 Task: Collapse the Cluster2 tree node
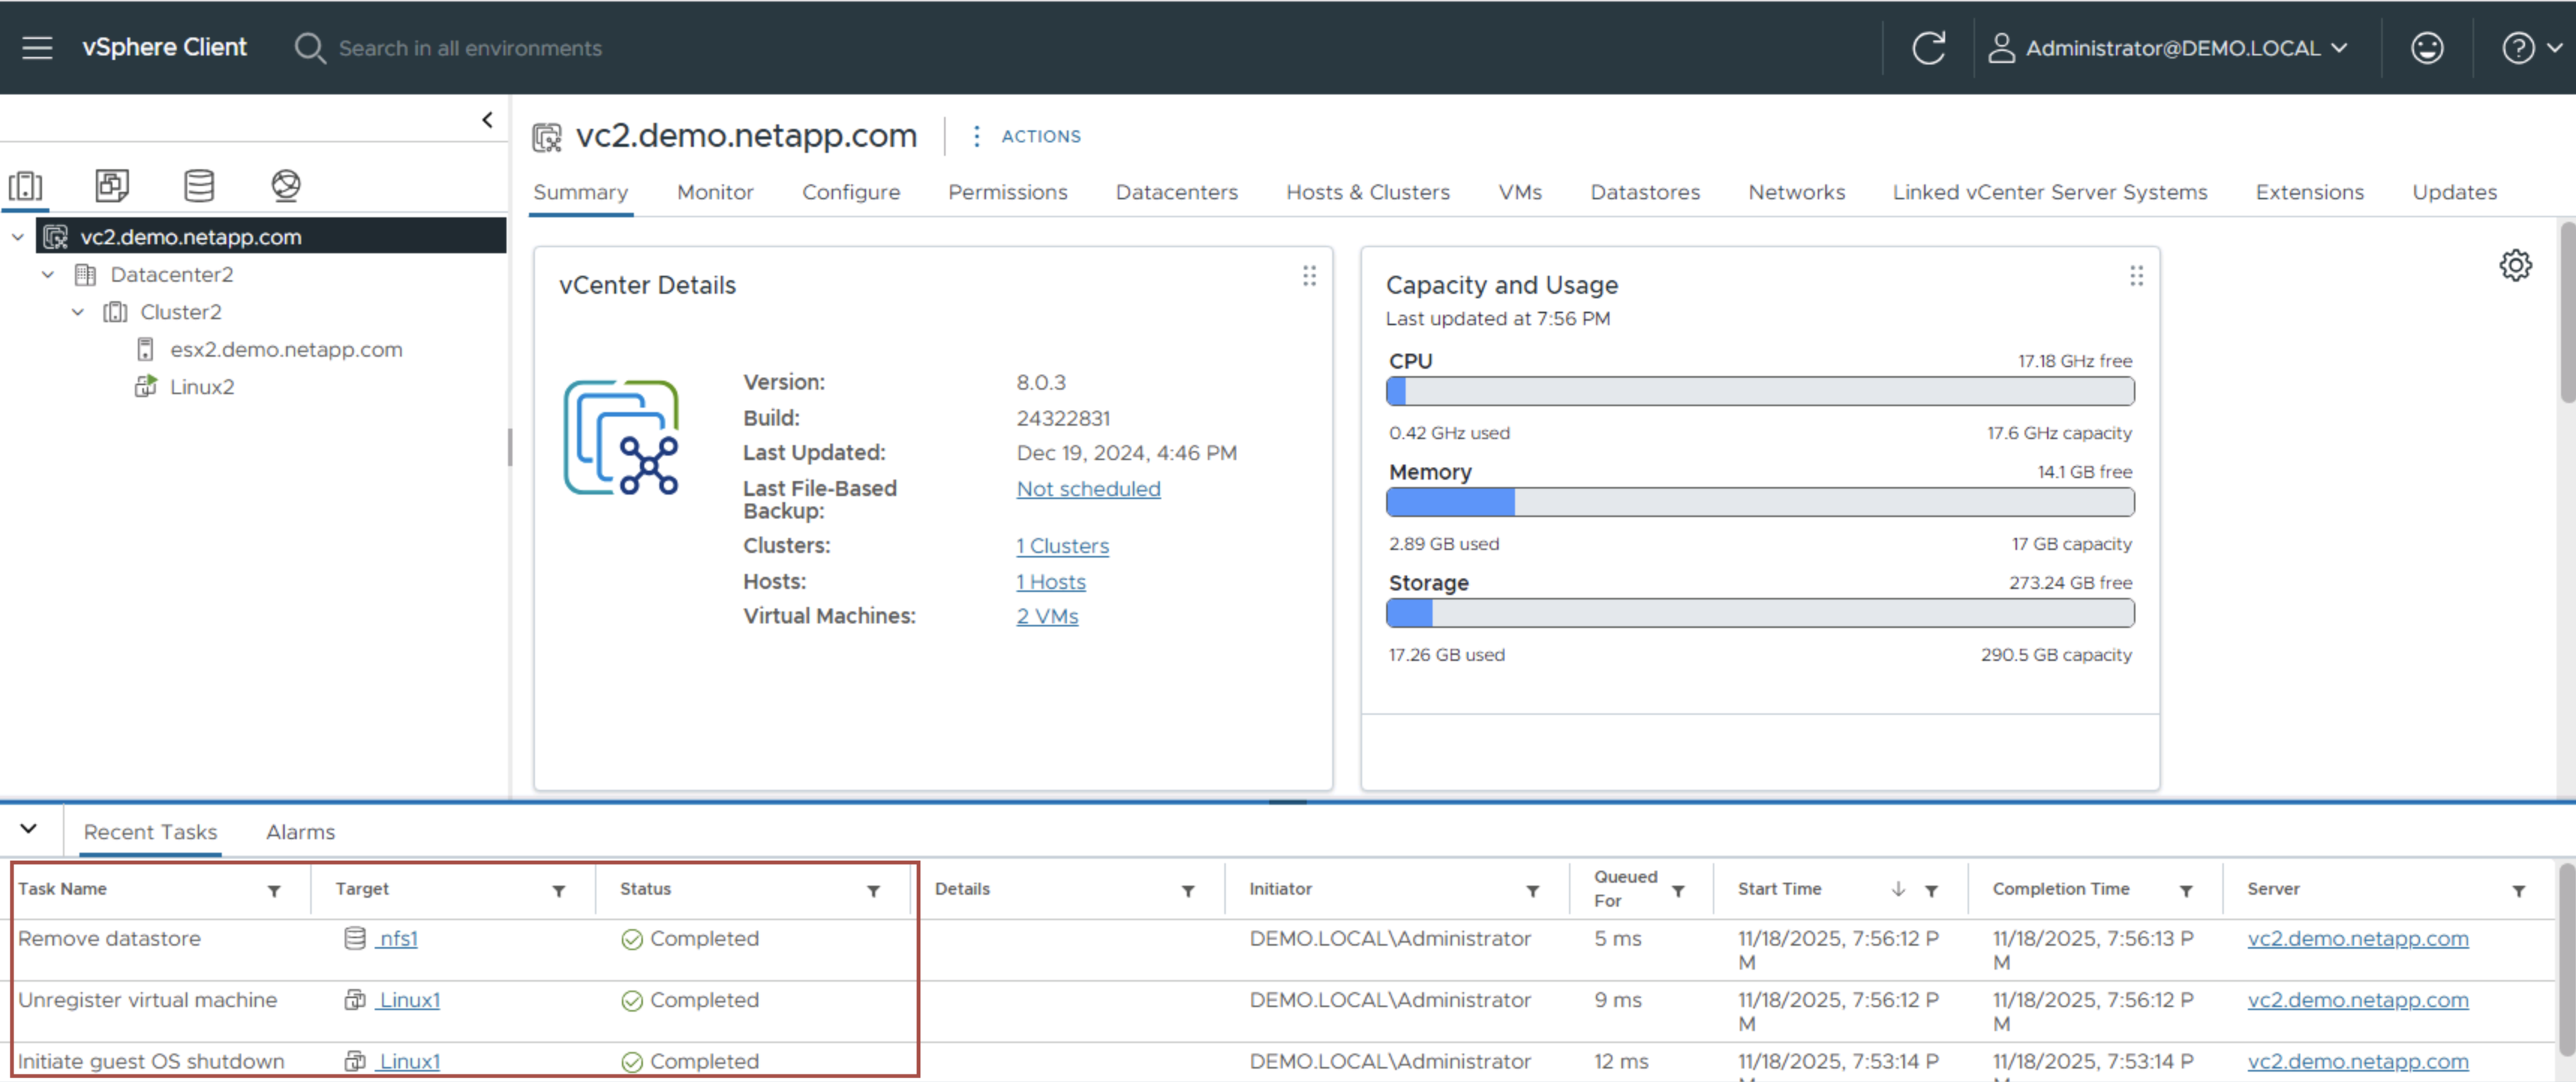tap(78, 312)
